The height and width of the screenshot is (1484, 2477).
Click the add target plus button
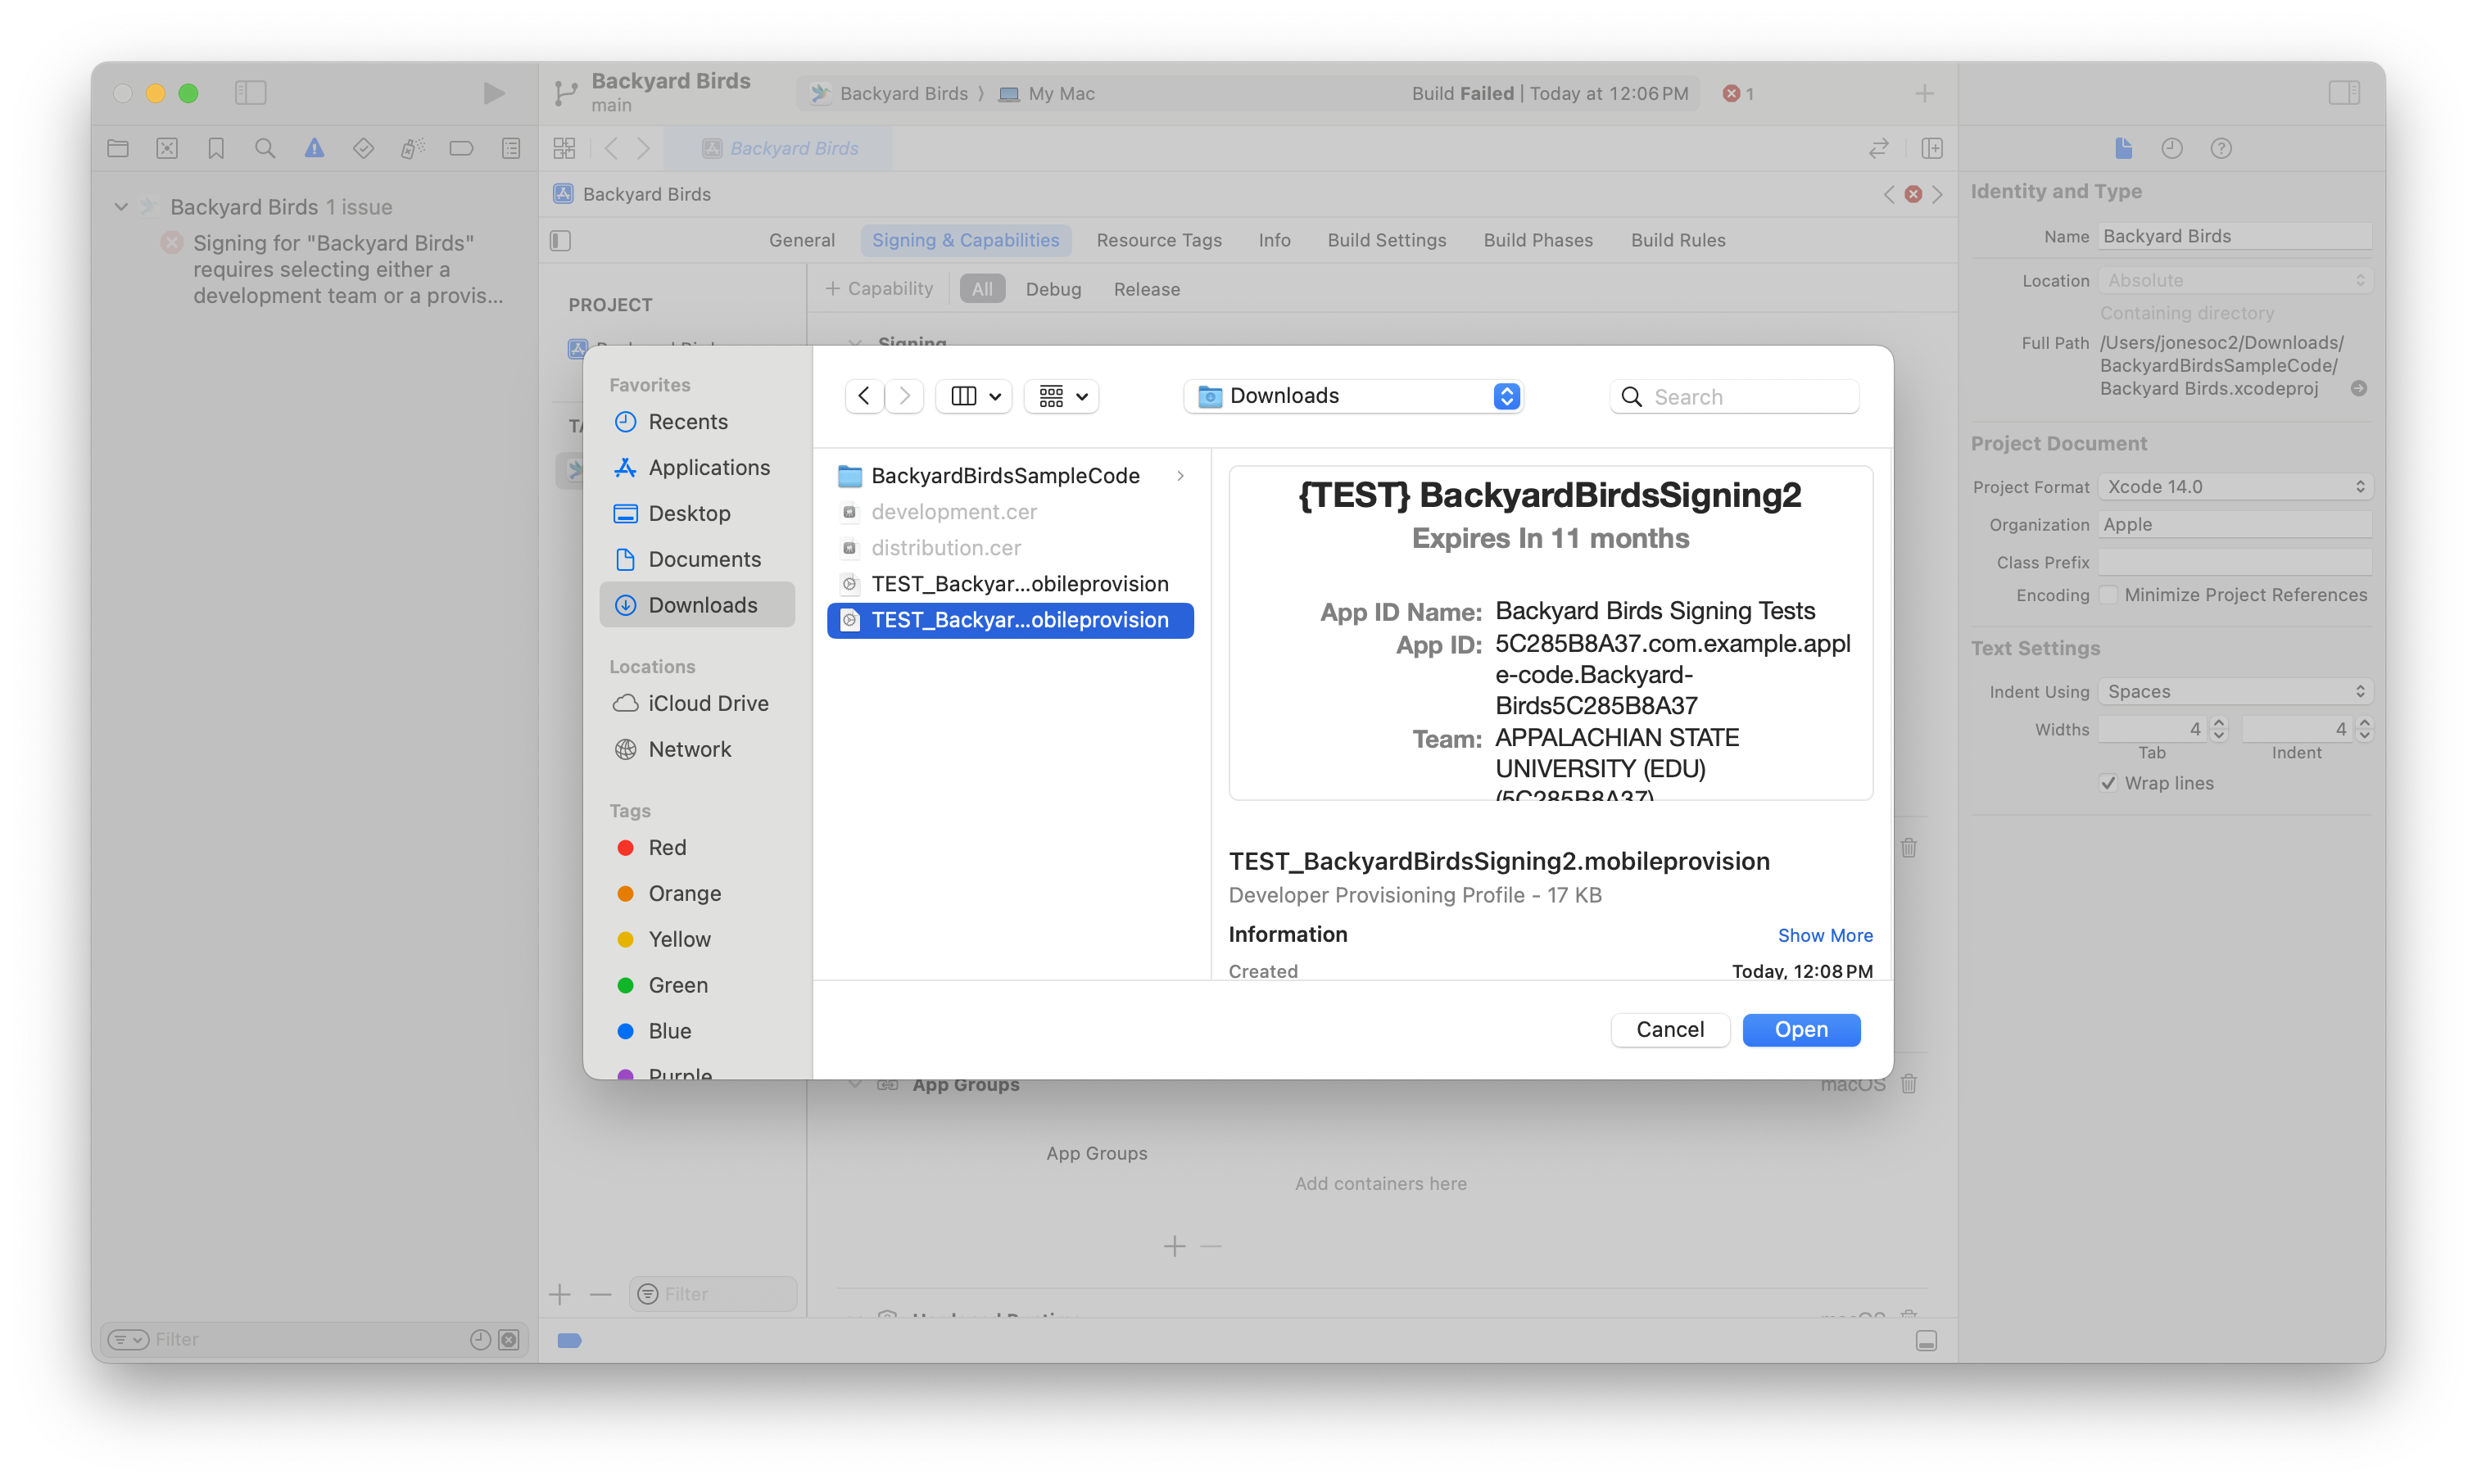pyautogui.click(x=560, y=1295)
